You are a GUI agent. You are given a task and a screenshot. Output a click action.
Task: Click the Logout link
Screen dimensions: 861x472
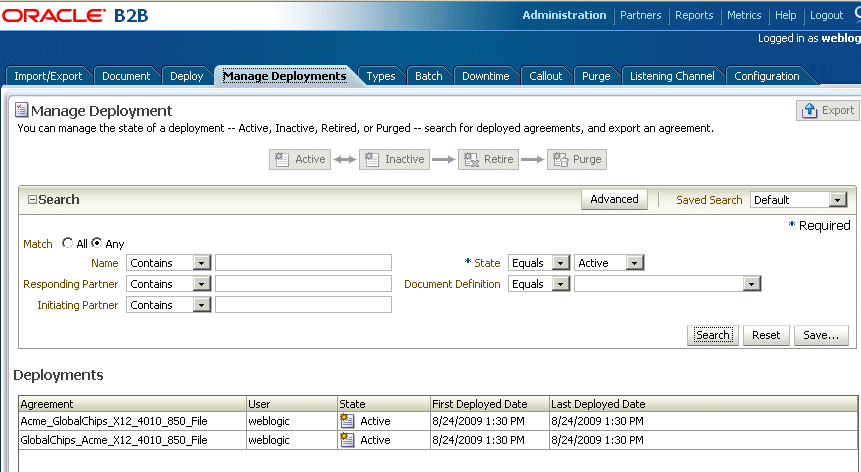tap(826, 15)
